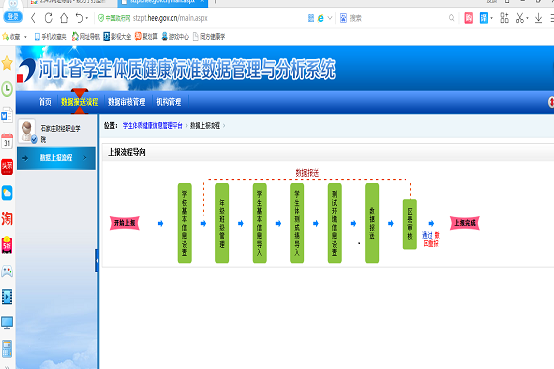
Task: Click the 开始上报 pink button
Action: pyautogui.click(x=125, y=223)
